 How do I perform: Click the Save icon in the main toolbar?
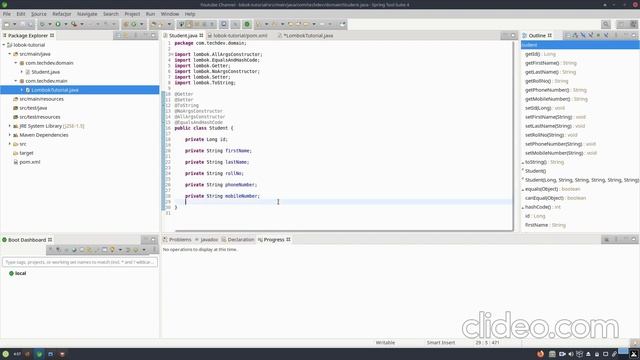point(22,24)
